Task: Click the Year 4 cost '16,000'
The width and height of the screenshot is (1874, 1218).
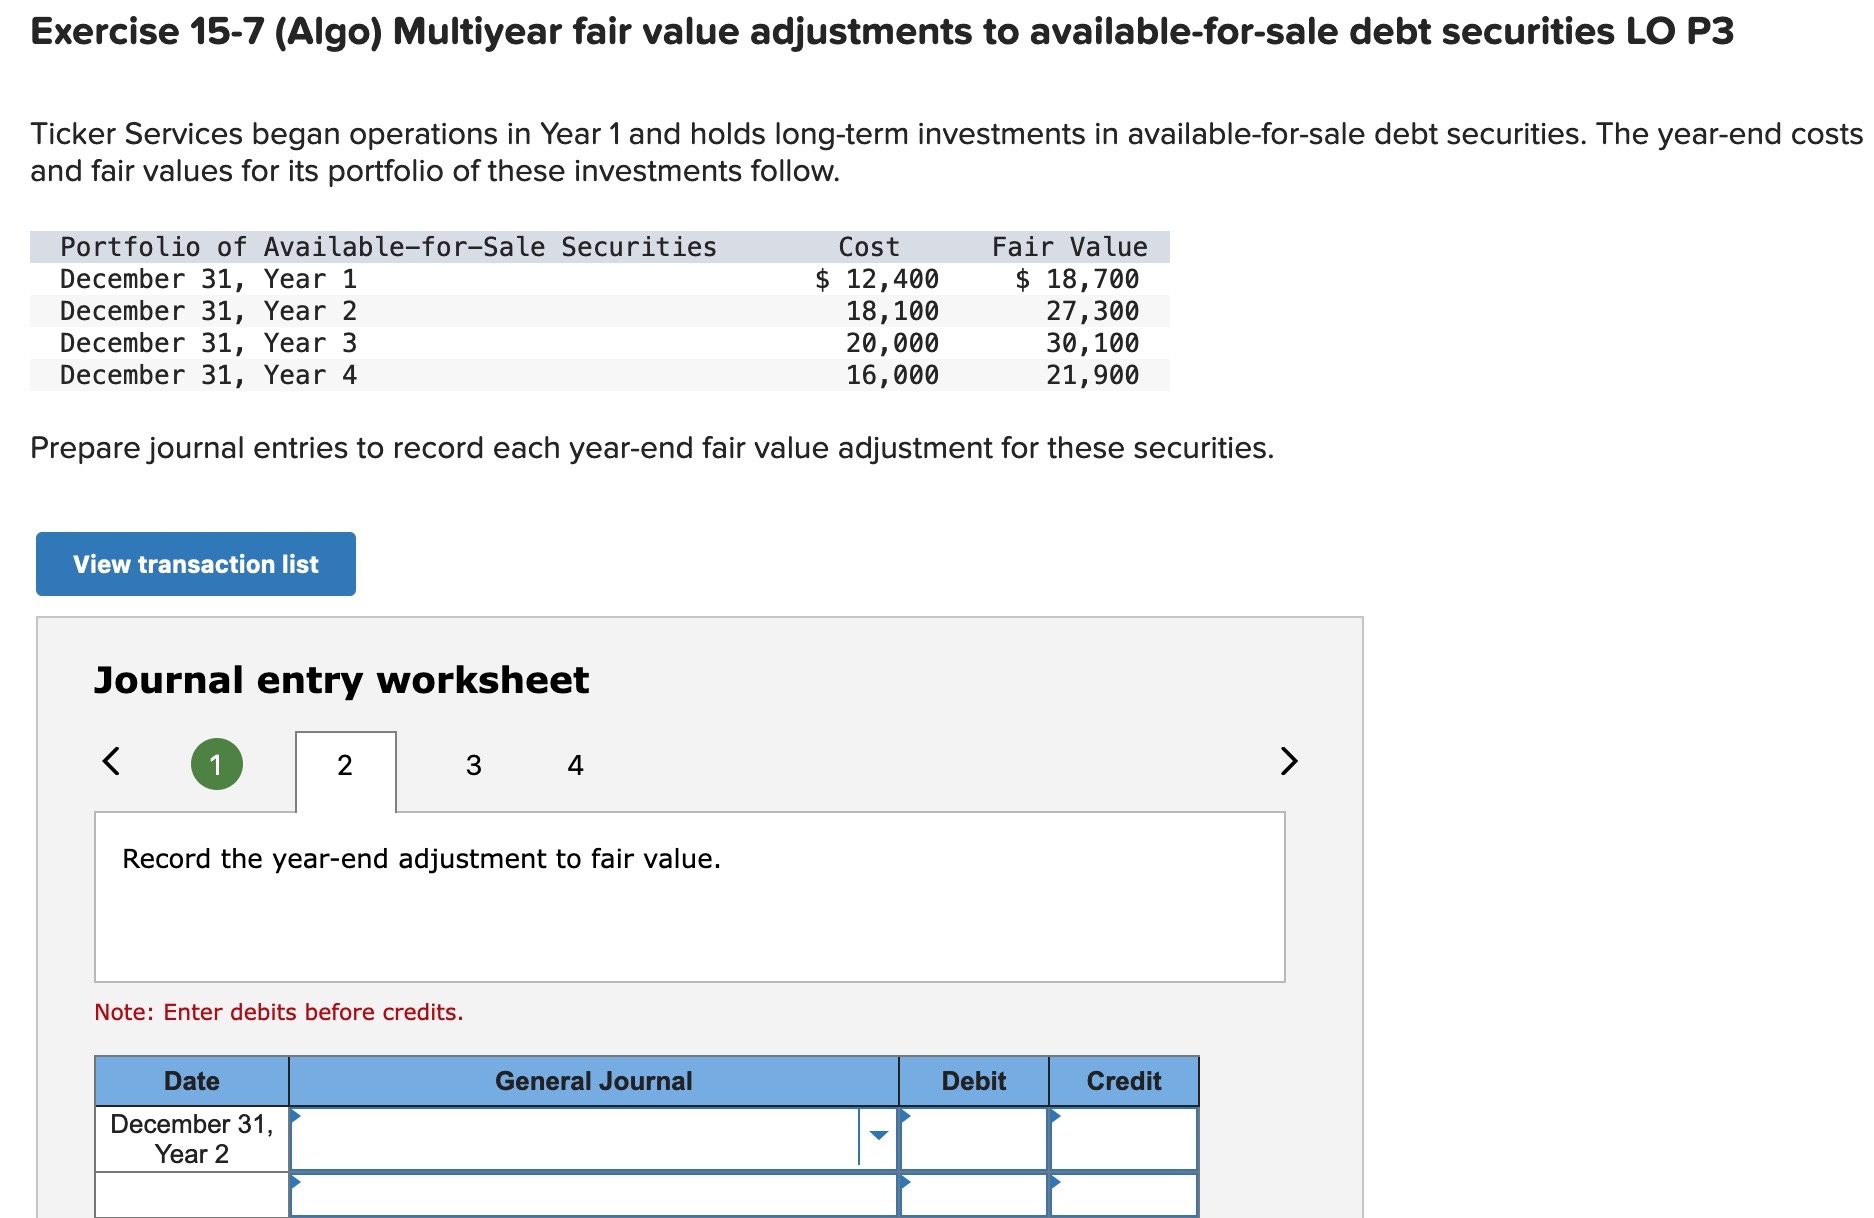Action: tap(893, 375)
